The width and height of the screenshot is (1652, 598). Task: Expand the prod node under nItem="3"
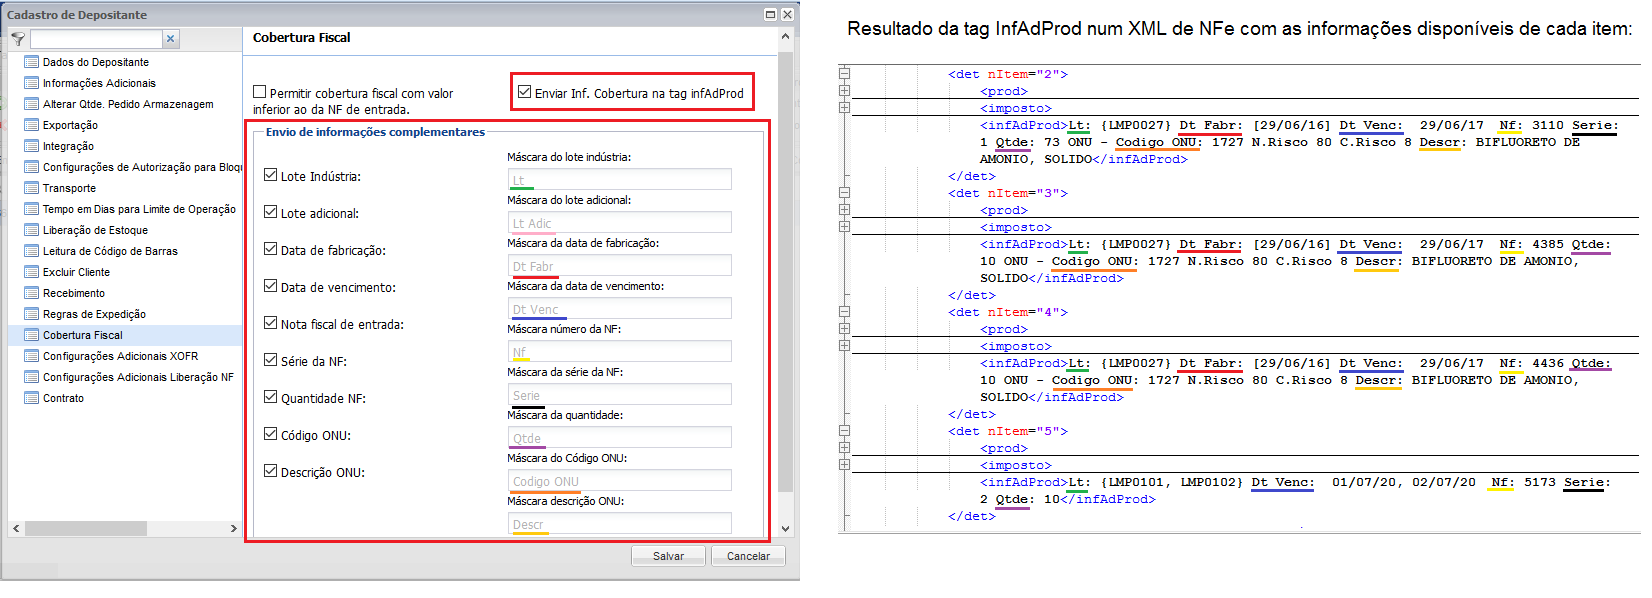[845, 210]
